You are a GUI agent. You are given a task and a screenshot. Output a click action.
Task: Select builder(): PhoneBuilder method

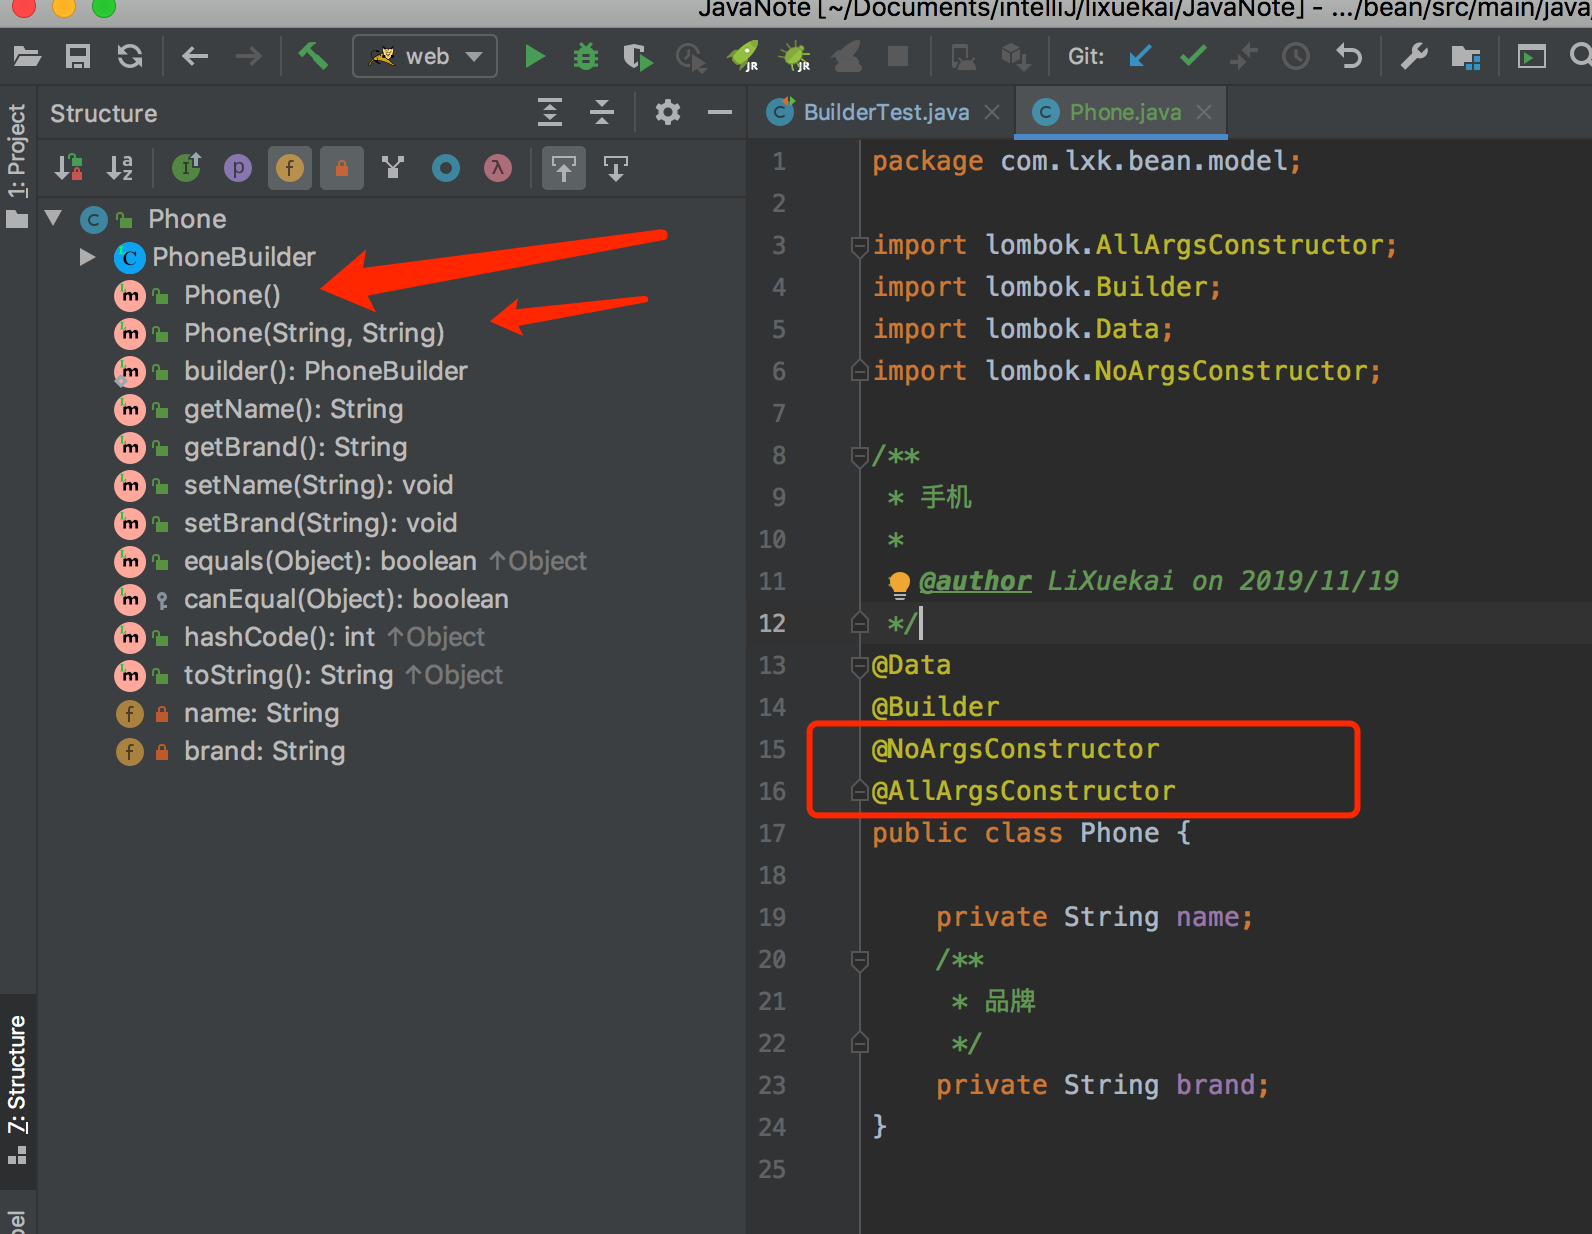click(326, 371)
